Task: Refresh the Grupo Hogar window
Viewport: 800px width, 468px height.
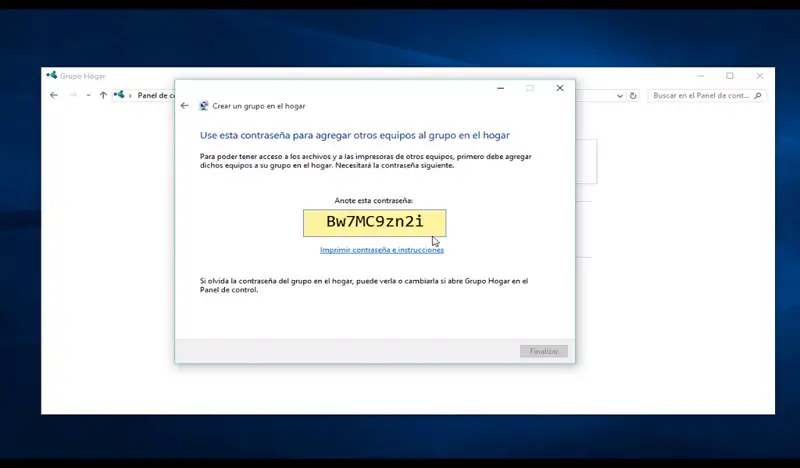Action: [633, 95]
